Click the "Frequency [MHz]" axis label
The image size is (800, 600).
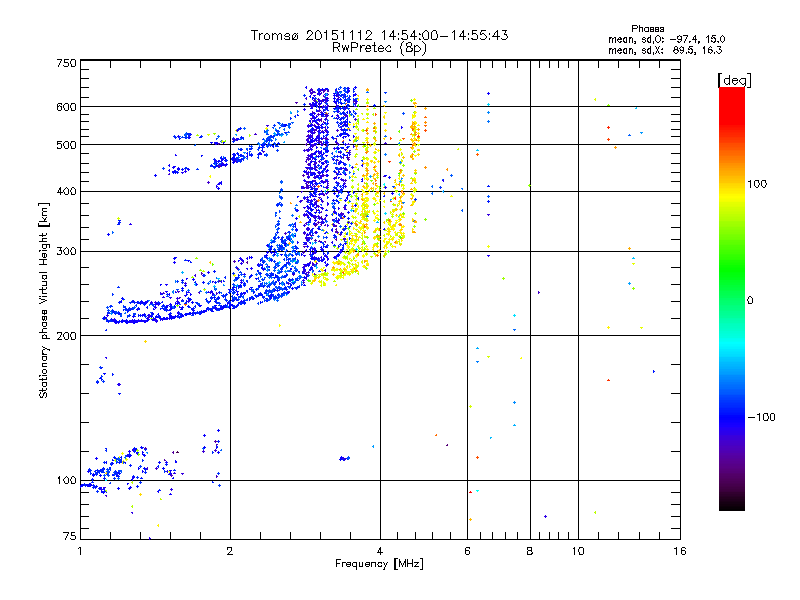[379, 564]
